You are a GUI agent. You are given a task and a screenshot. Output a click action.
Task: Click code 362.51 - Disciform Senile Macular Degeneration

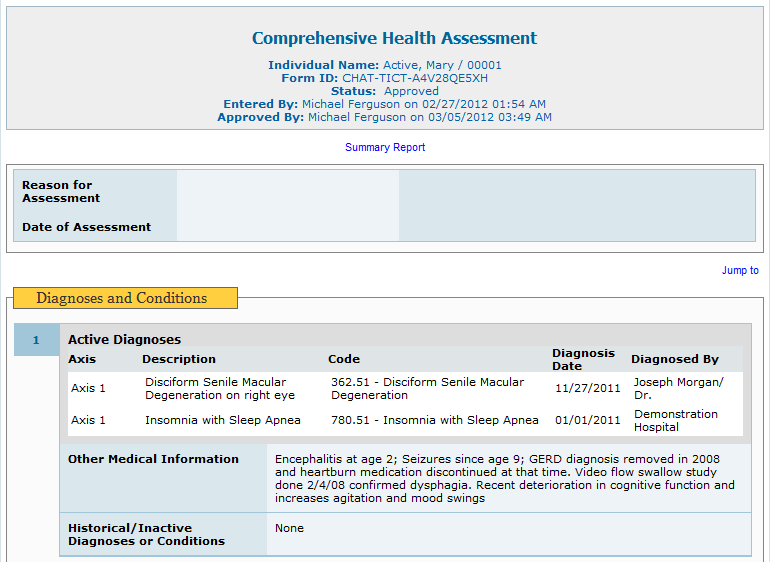coord(427,389)
